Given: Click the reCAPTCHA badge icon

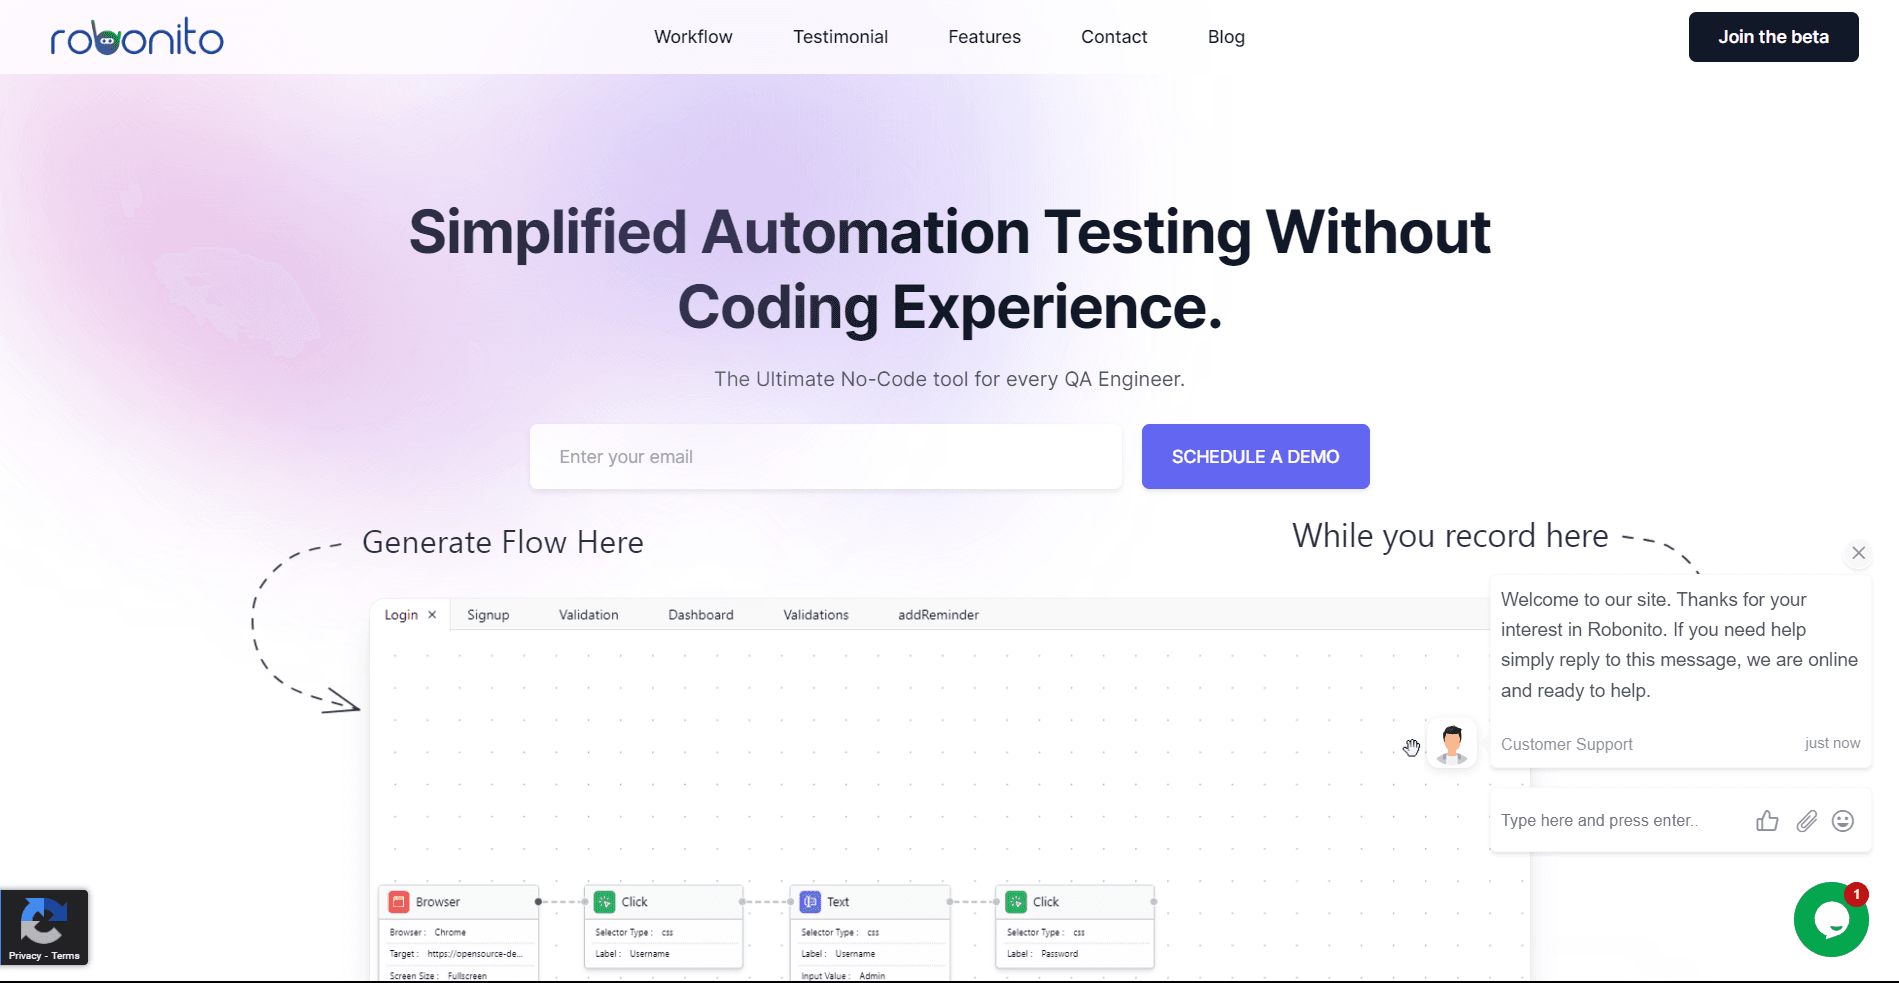Looking at the screenshot, I should click(44, 921).
